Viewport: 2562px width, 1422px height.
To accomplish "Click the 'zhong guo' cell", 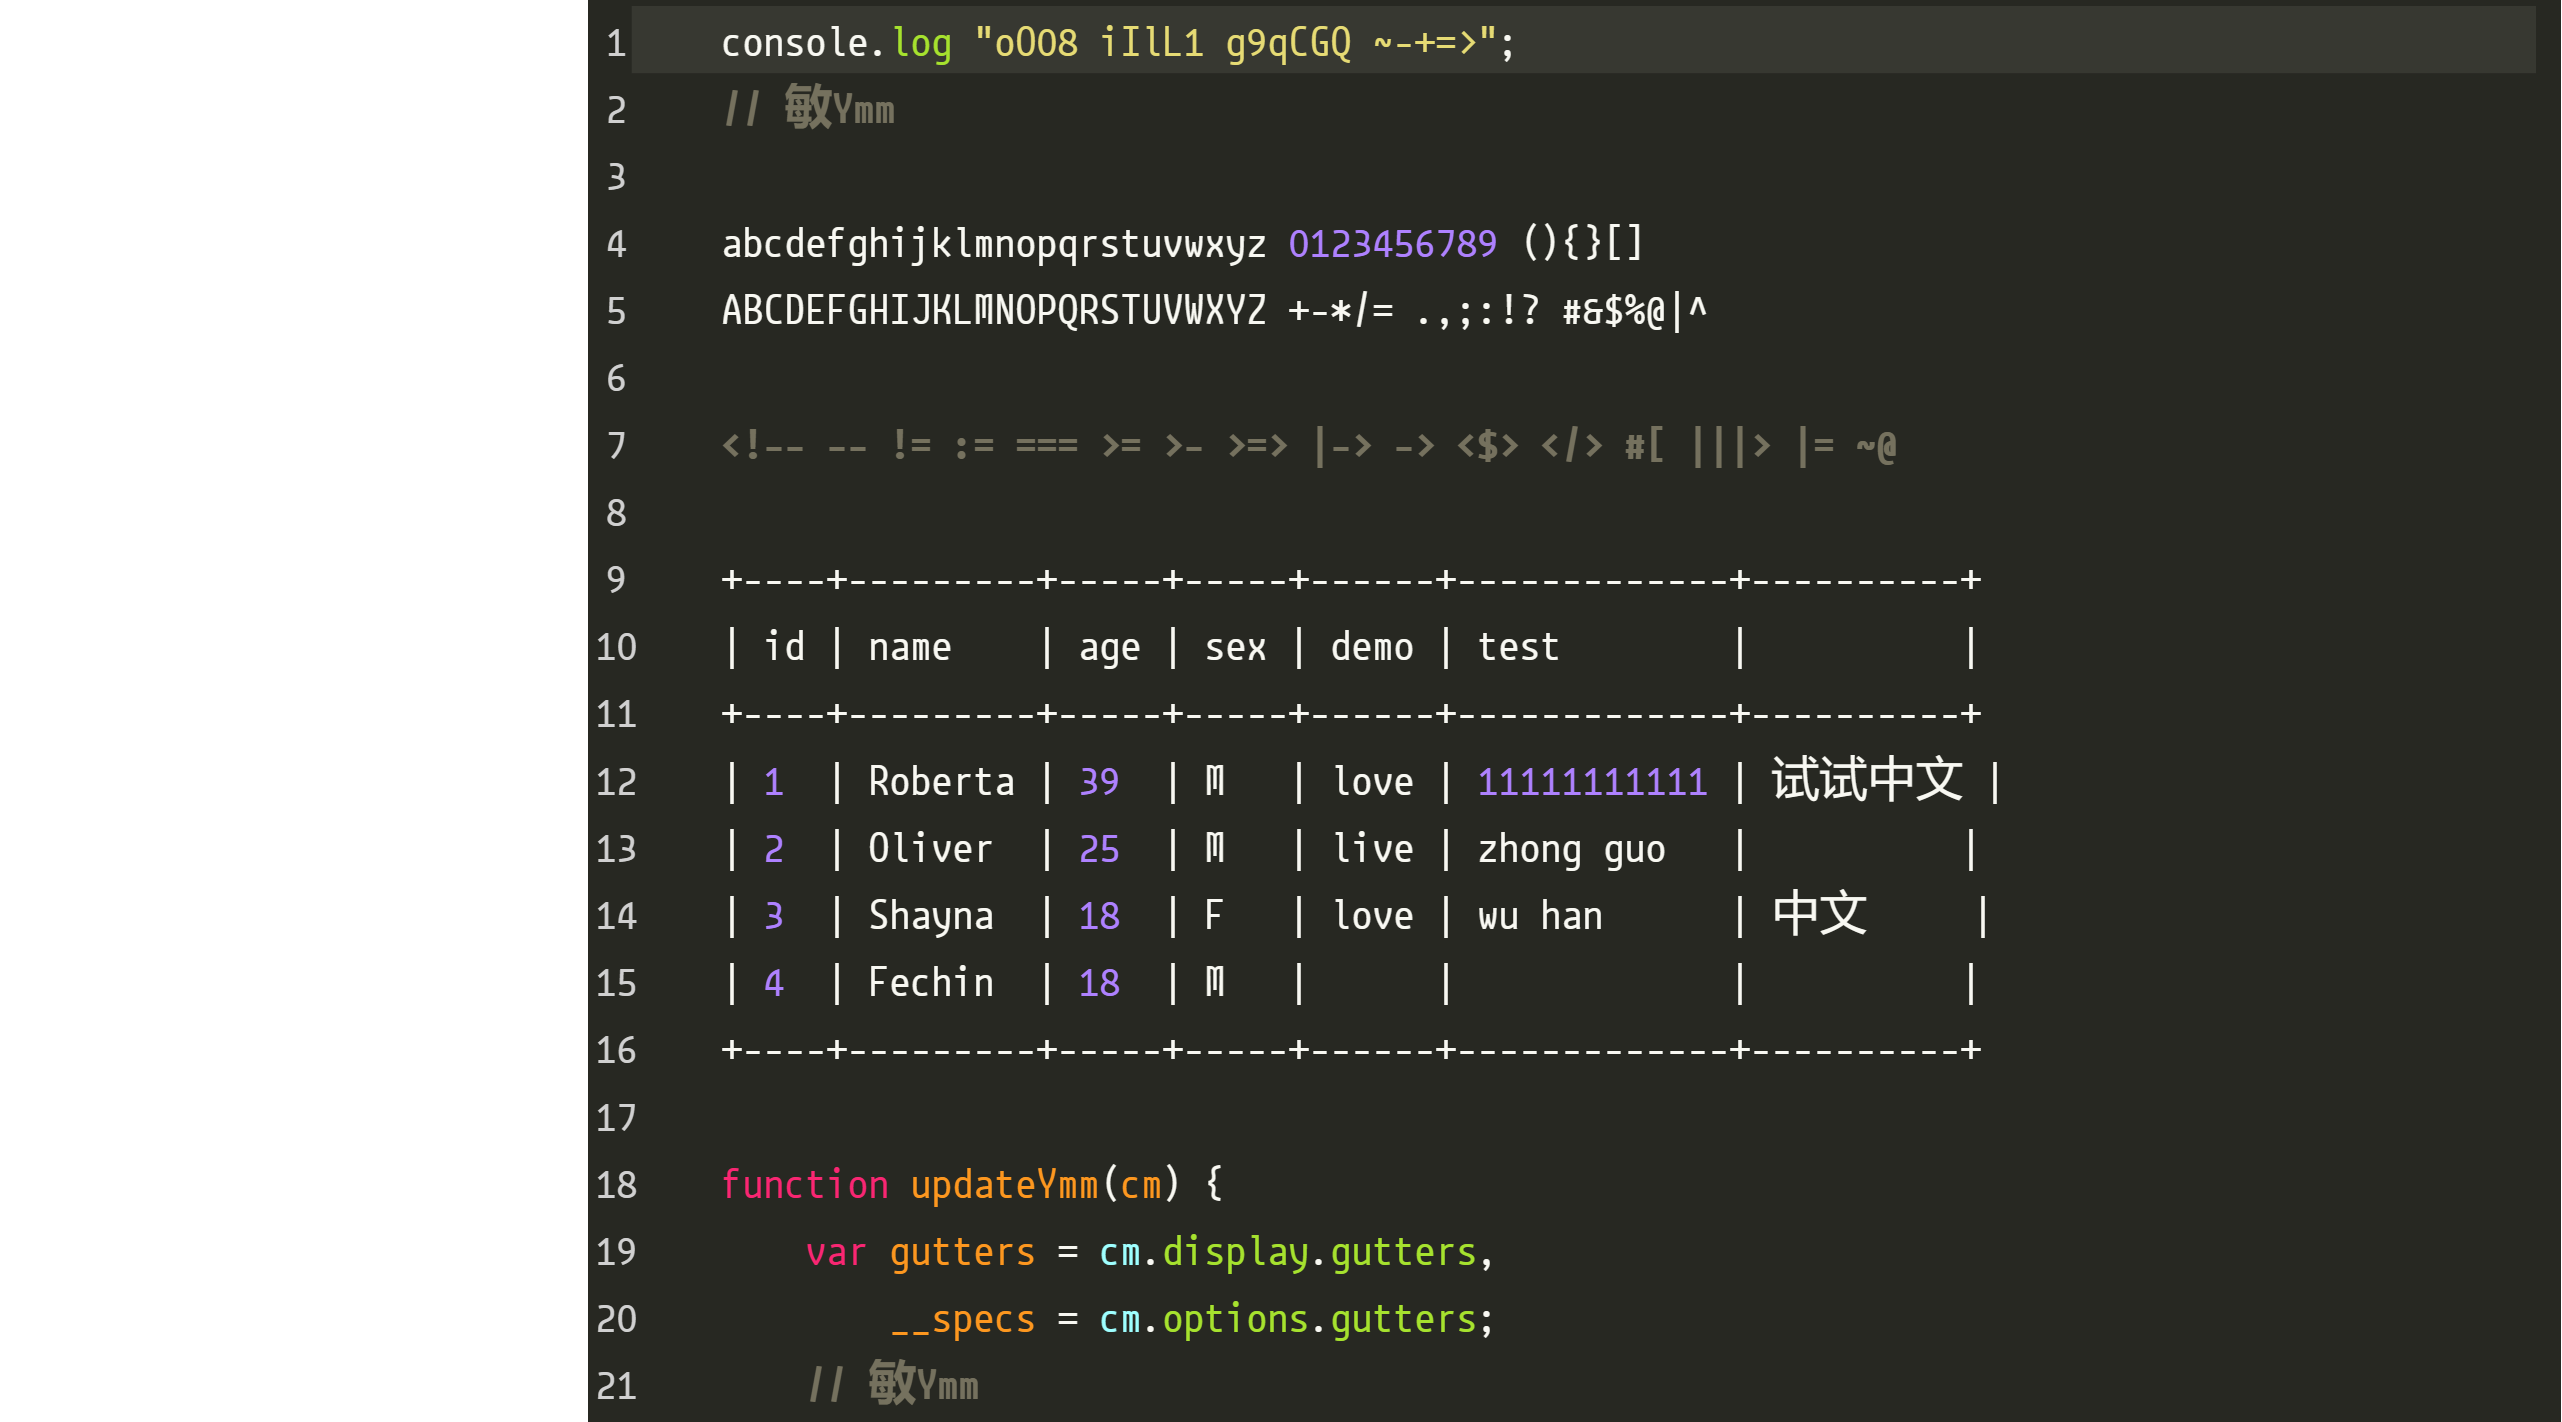I will [x=1572, y=850].
